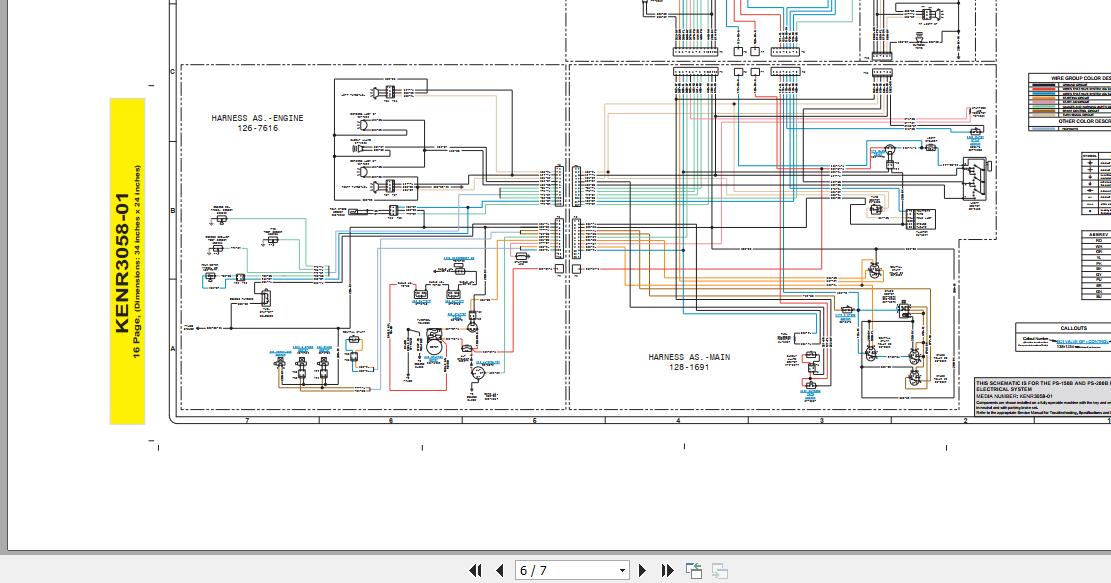Go to the previous page
Screen dimensions: 1111x583
(500, 570)
